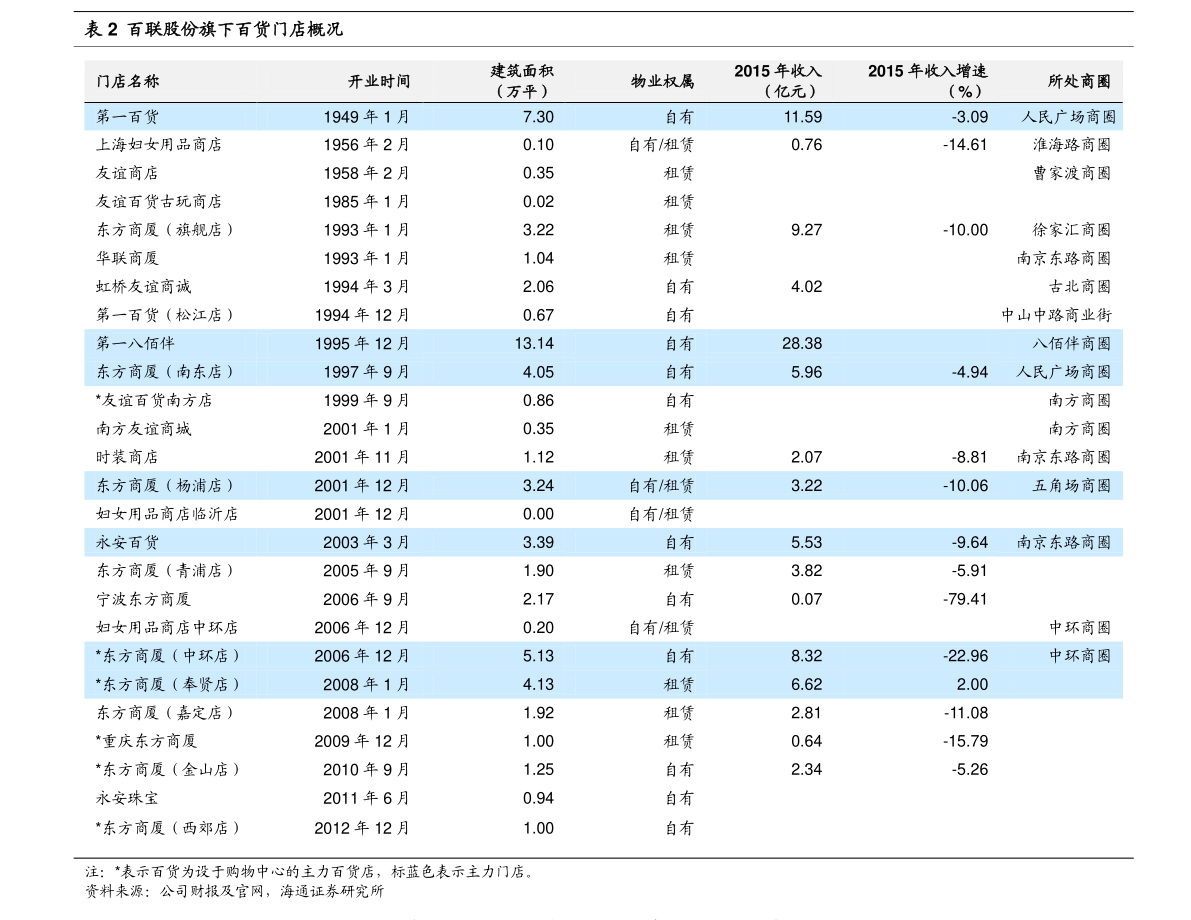This screenshot has width=1191, height=920.
Task: Click the '租赁' cell in 华联商厦 row
Action: pos(678,258)
